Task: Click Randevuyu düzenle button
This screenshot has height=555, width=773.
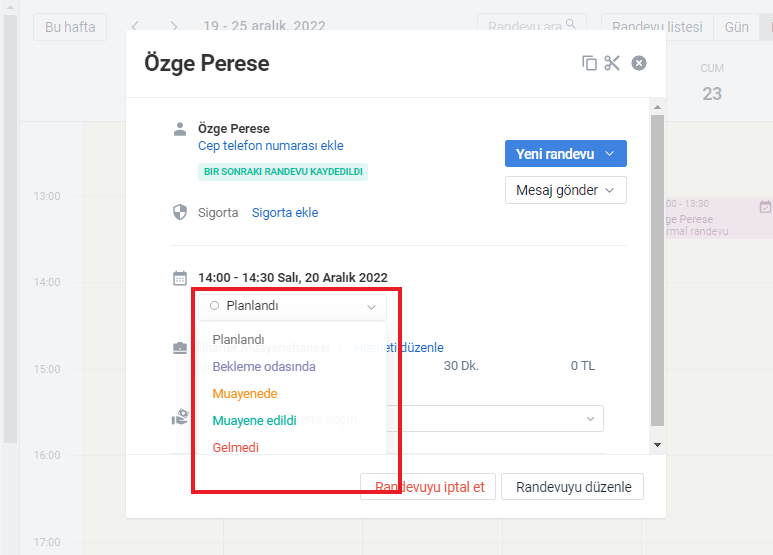Action: 573,487
